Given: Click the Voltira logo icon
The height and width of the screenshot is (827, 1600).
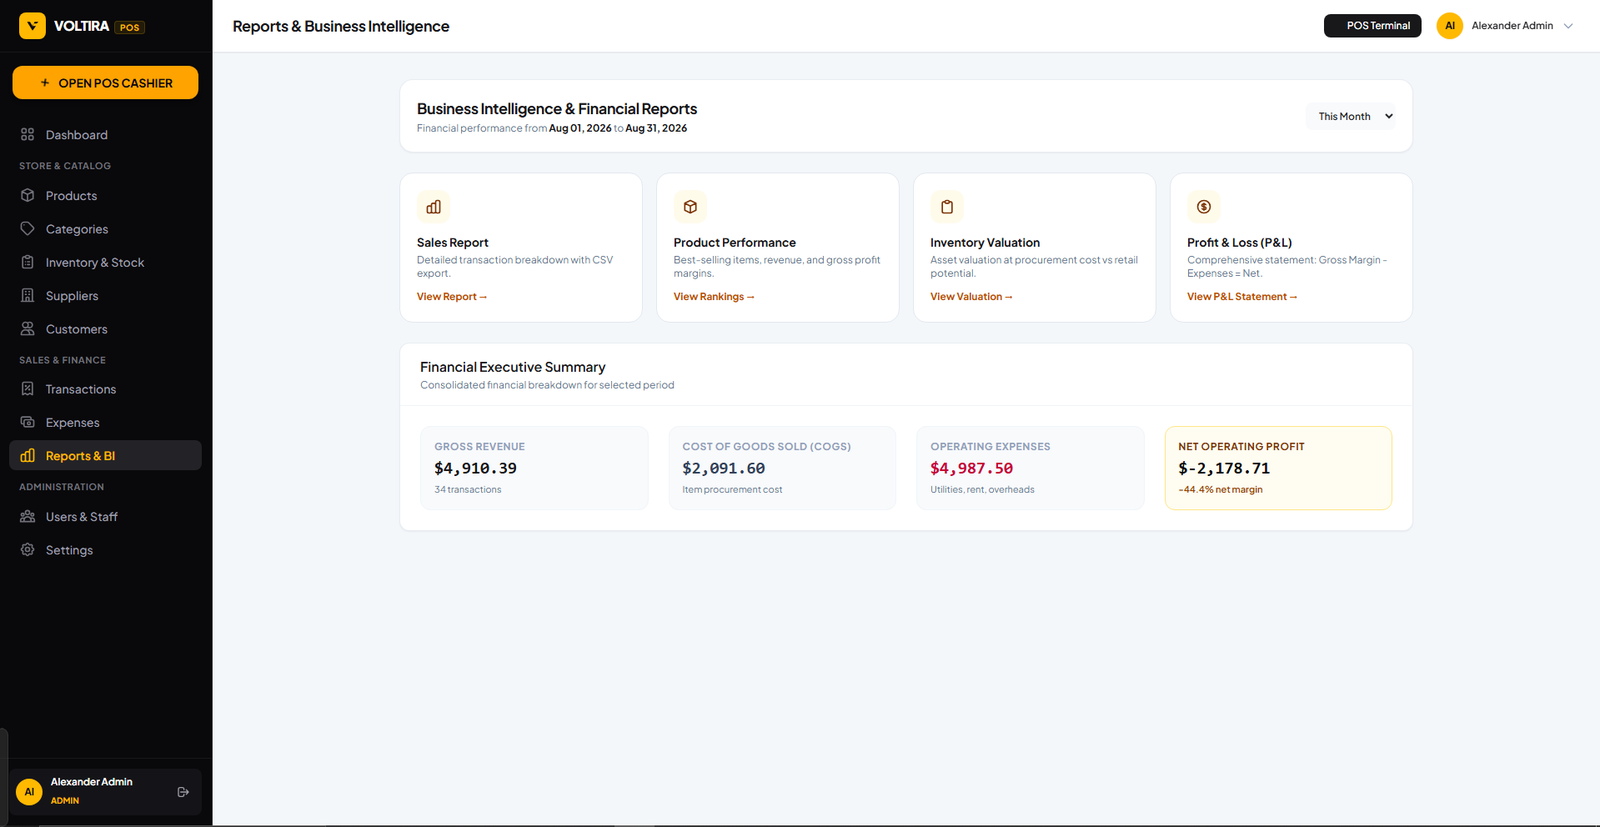Looking at the screenshot, I should [x=32, y=26].
